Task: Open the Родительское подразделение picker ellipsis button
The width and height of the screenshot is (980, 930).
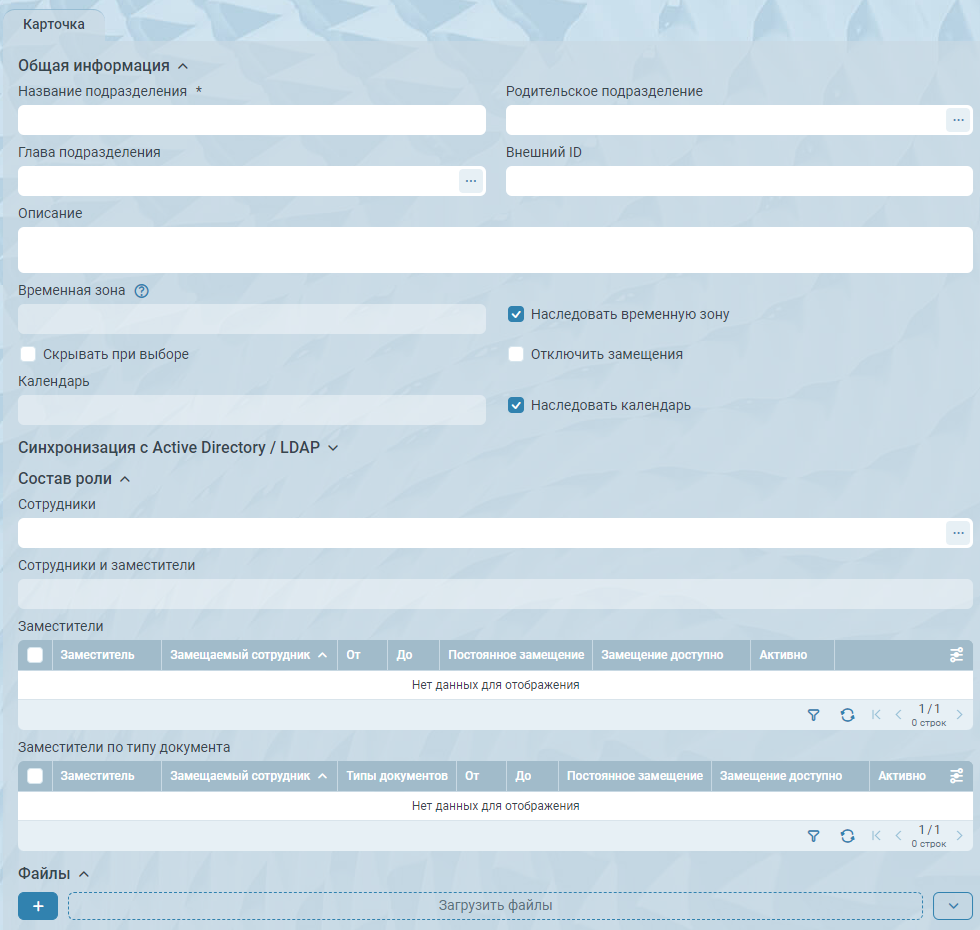Action: (x=958, y=120)
